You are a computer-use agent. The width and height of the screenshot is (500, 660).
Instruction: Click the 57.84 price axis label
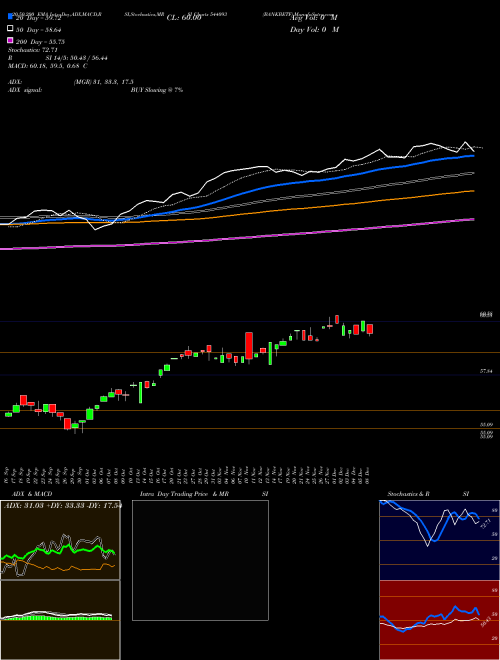(486, 372)
